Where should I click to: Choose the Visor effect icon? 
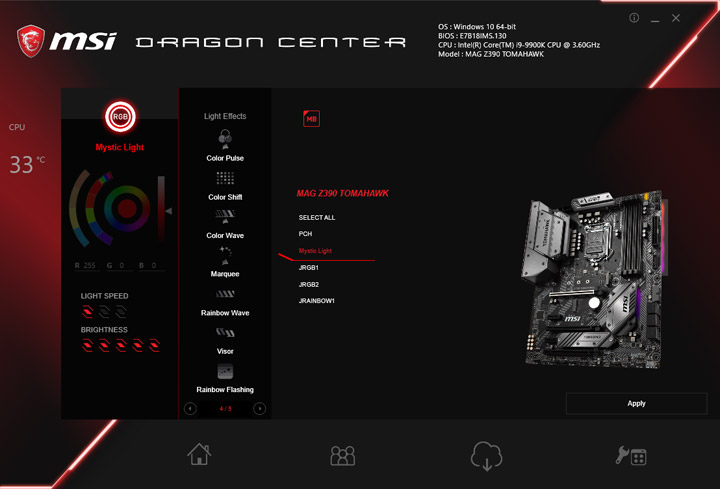225,332
